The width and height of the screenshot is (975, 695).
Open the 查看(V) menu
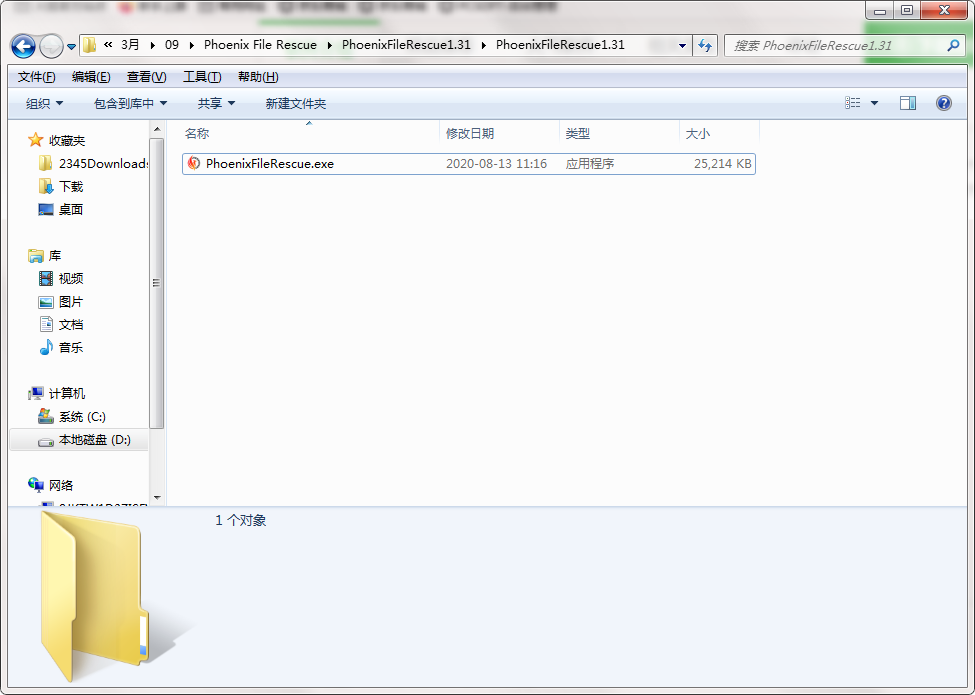tap(146, 76)
